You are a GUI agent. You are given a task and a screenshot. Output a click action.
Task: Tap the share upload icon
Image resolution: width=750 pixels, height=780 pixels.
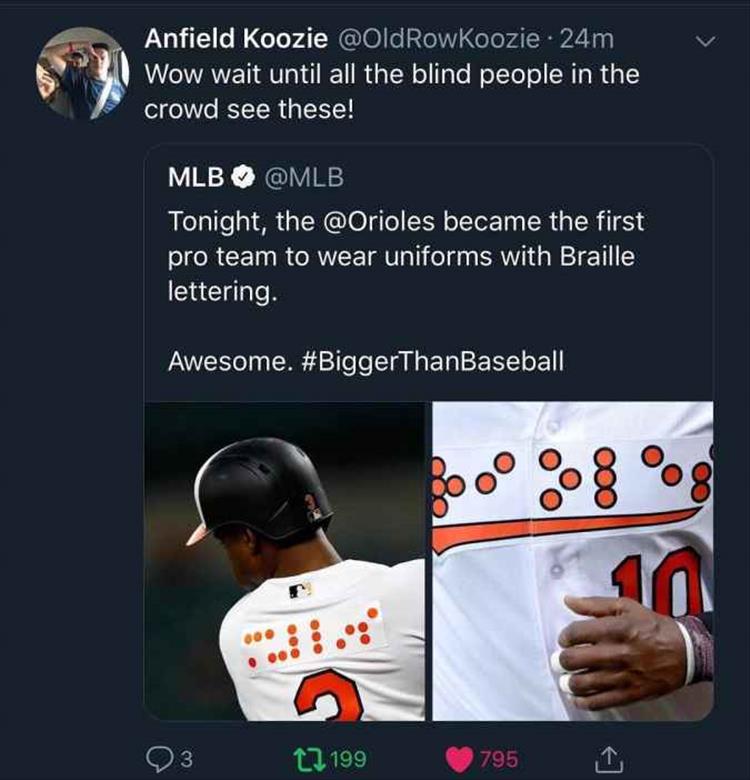tap(608, 758)
